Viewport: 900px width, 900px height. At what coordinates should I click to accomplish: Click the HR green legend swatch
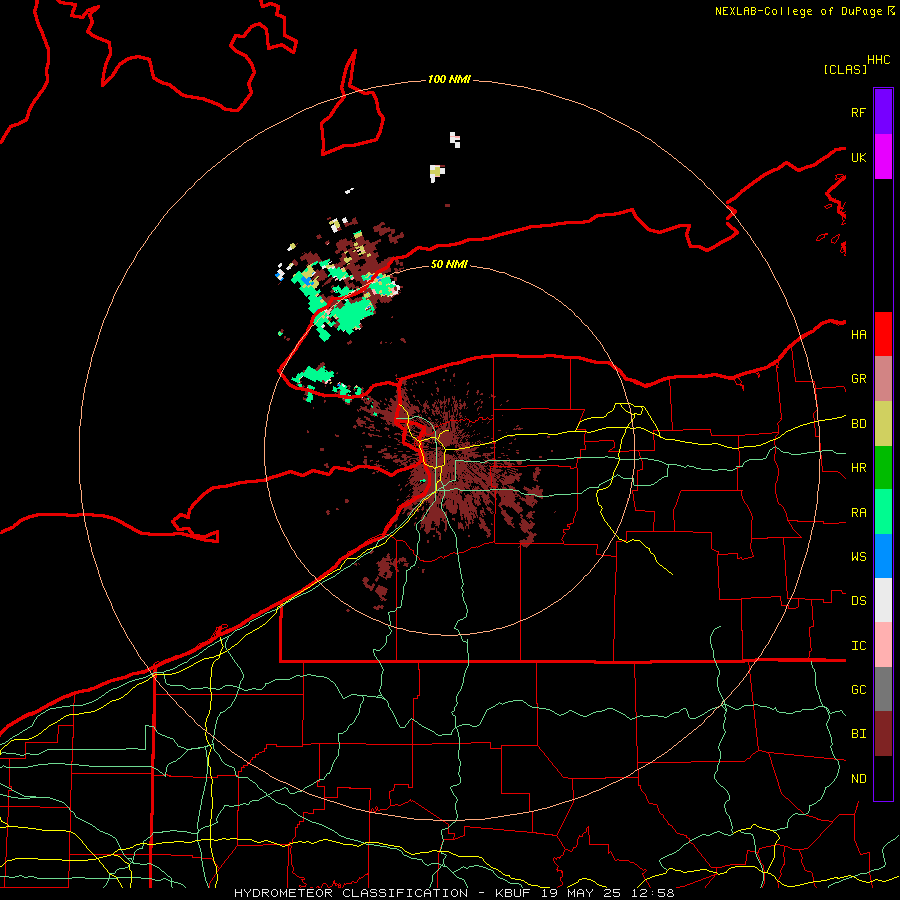(x=883, y=468)
